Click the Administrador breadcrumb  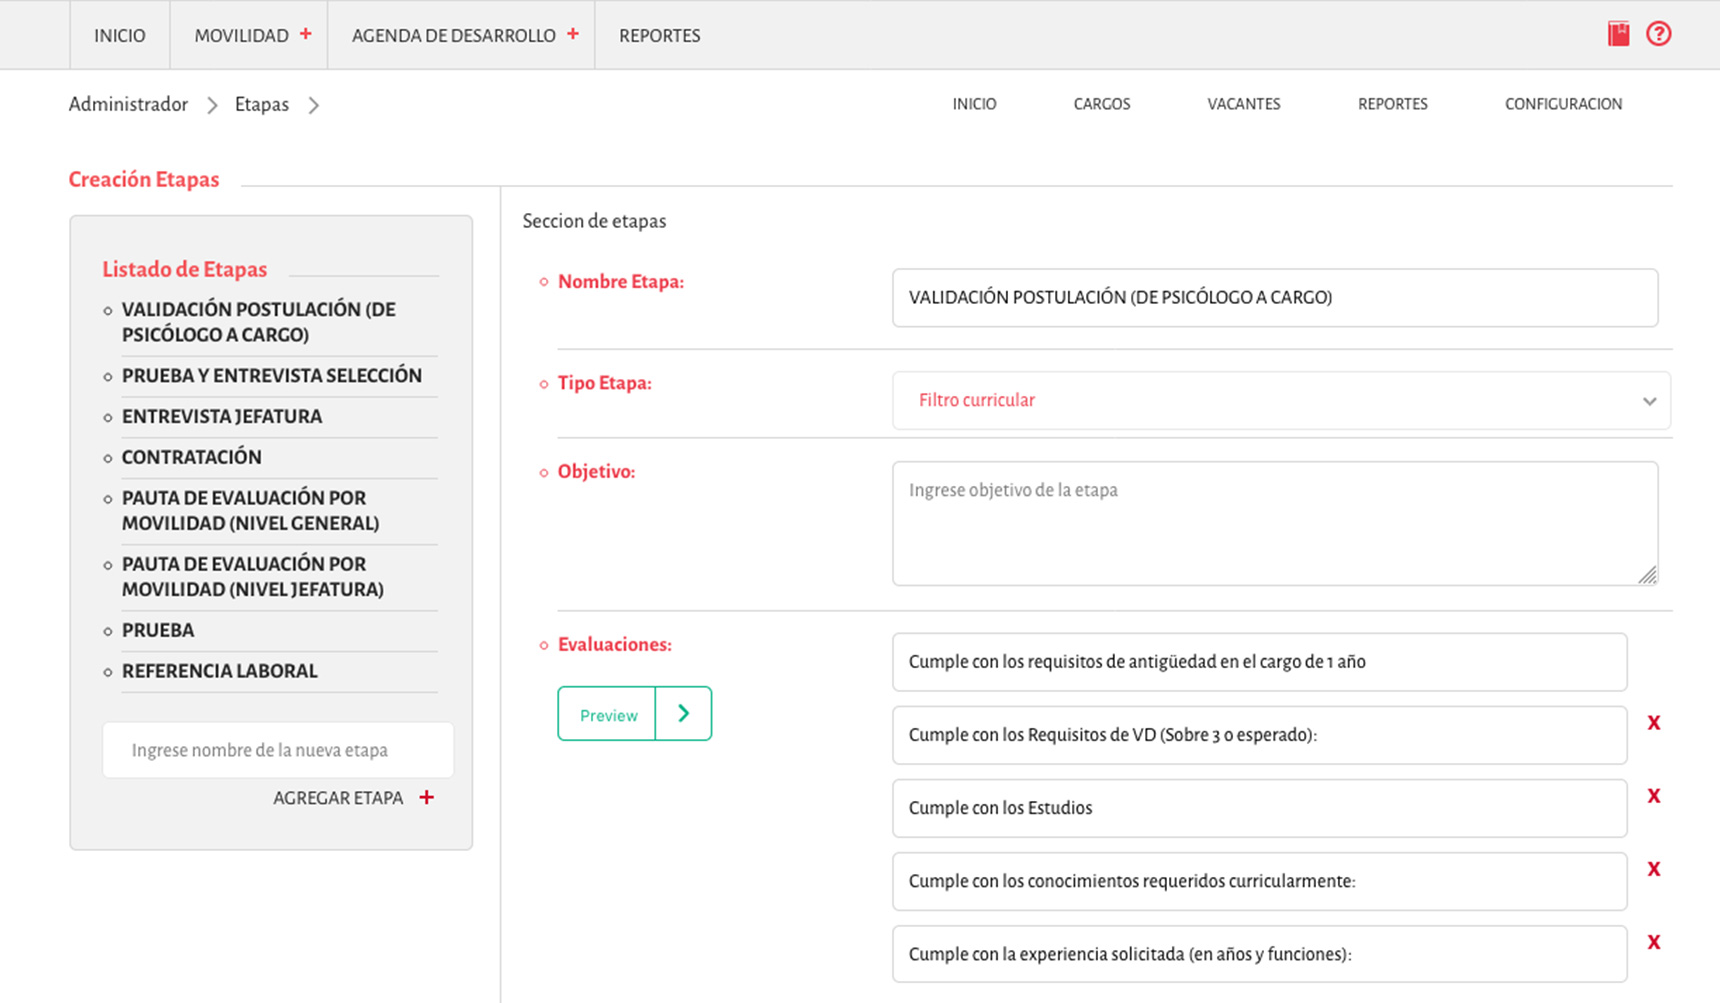(128, 104)
